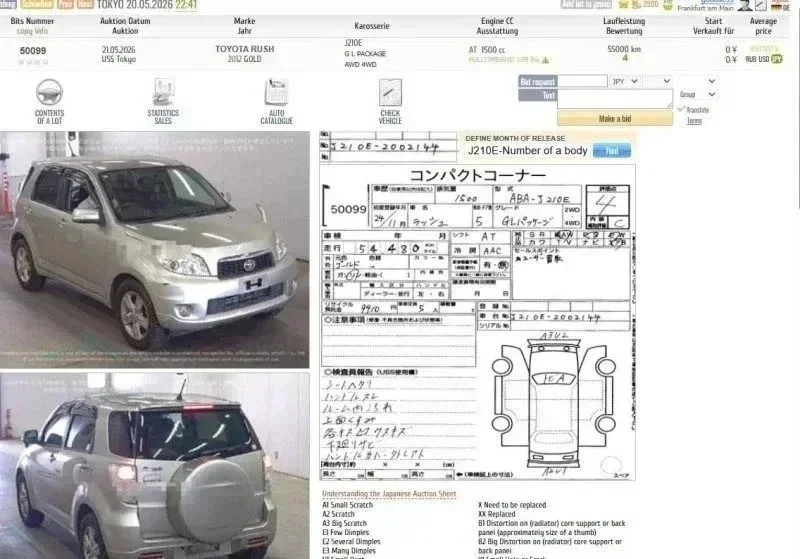Click the Engine CC Ausstattung header
The height and width of the screenshot is (559, 800).
pos(497,26)
